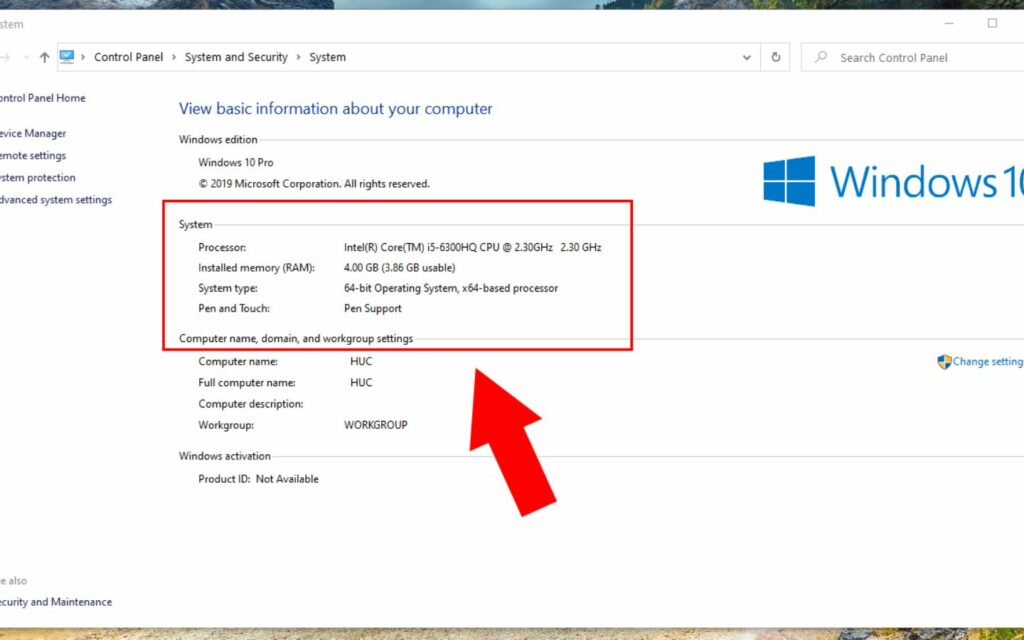Refresh the System page in address bar
The height and width of the screenshot is (640, 1024).
(x=776, y=58)
